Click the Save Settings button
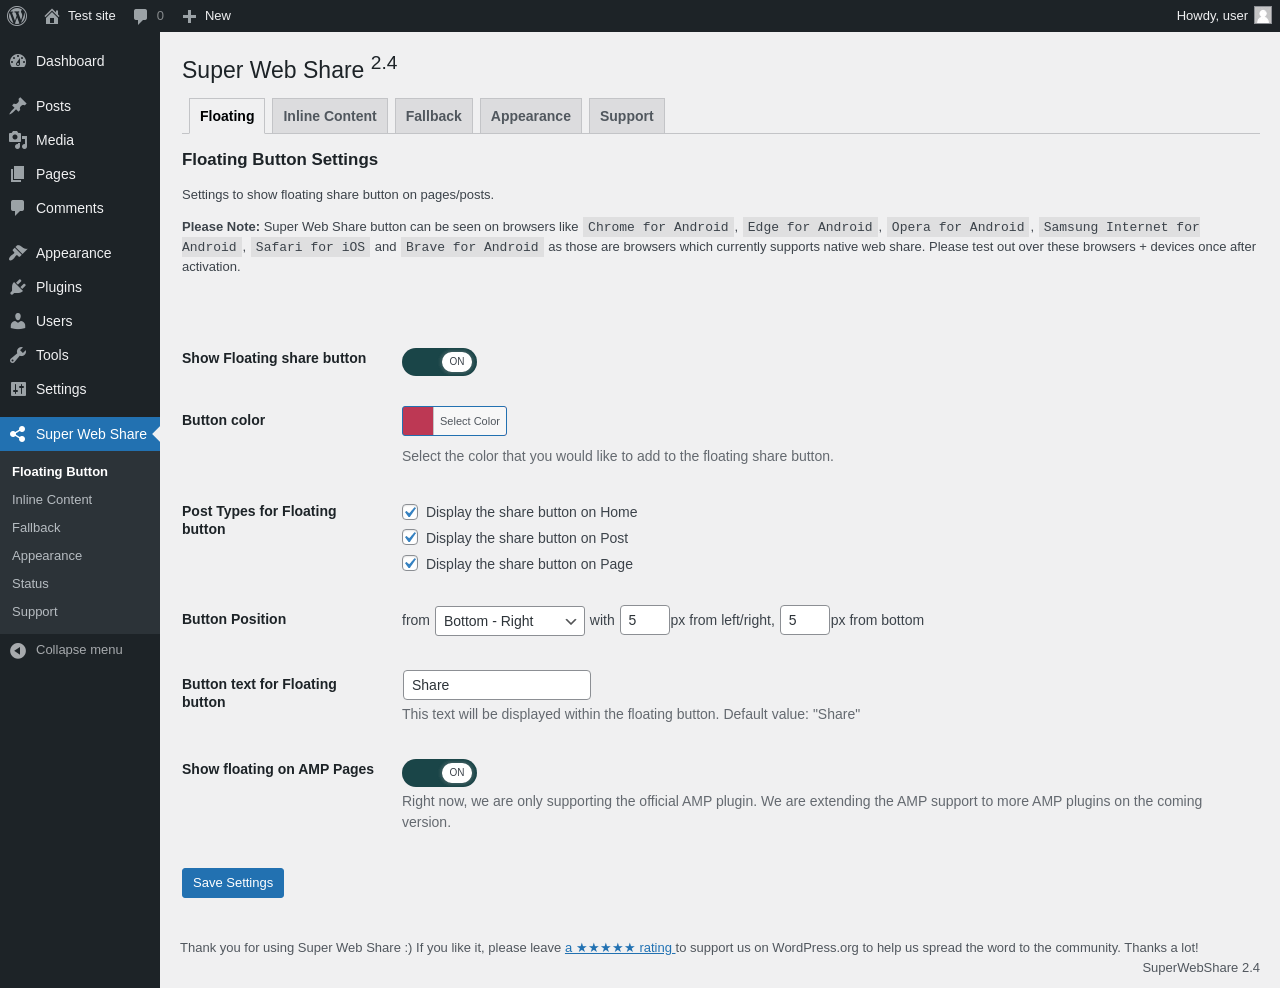Viewport: 1280px width, 988px height. pos(233,883)
